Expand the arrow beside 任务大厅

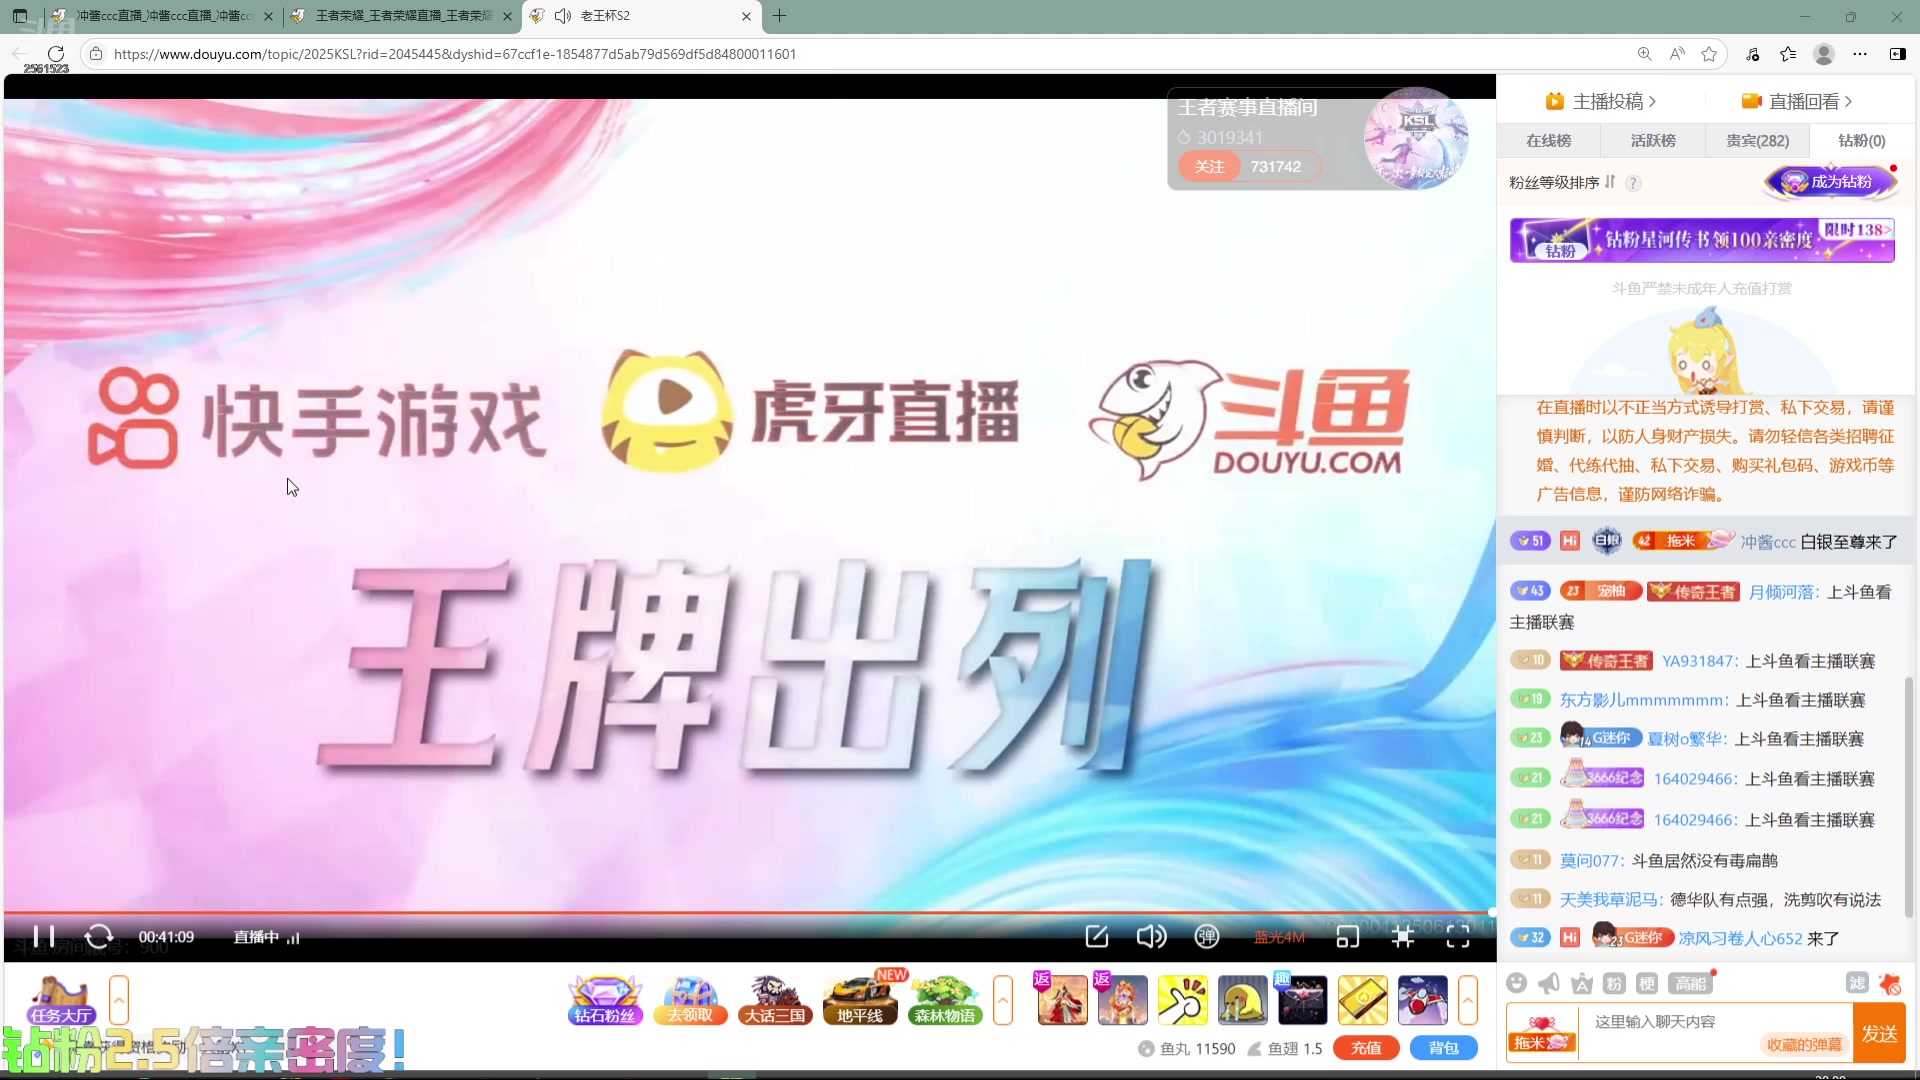pos(119,1000)
